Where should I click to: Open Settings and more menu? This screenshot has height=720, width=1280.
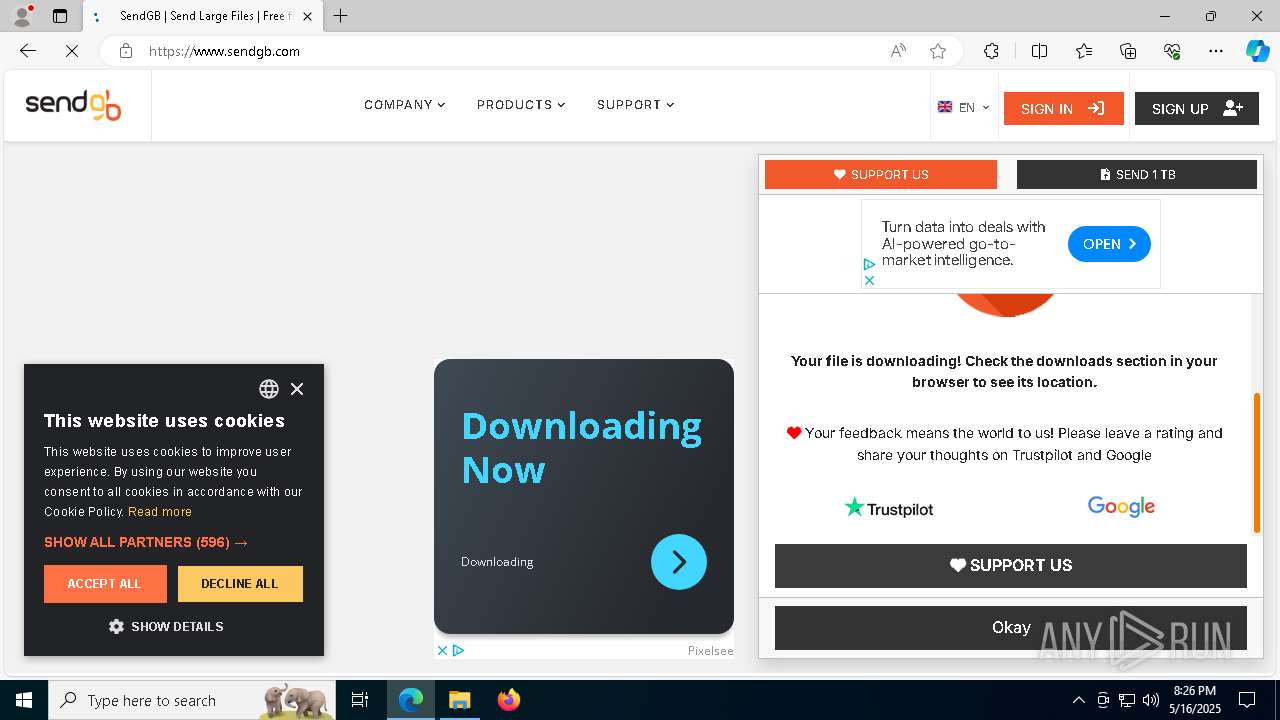click(x=1216, y=51)
